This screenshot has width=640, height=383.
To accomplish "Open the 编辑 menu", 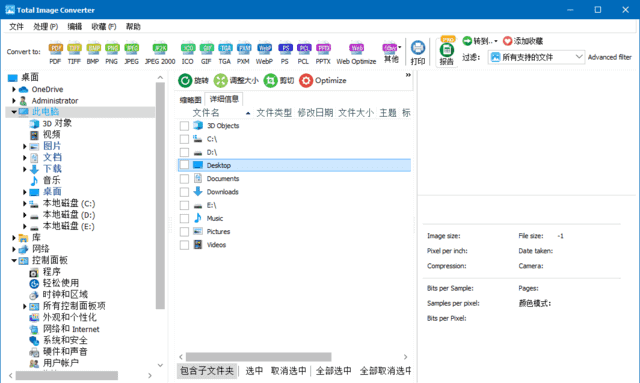I will pyautogui.click(x=75, y=27).
